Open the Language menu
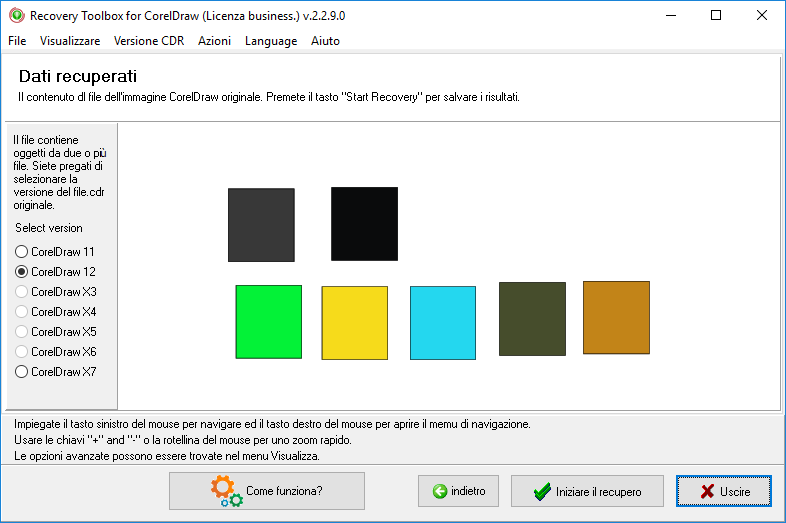The width and height of the screenshot is (786, 523). (271, 41)
